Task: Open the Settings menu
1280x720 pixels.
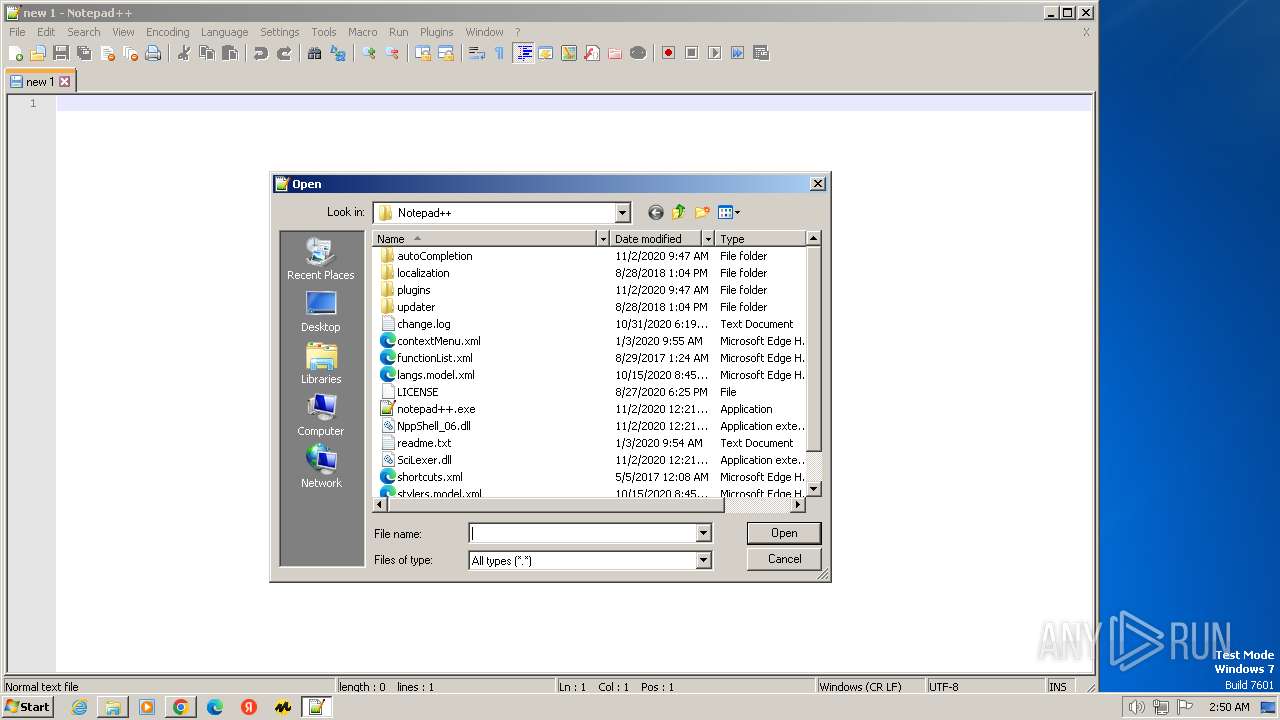Action: 280,32
